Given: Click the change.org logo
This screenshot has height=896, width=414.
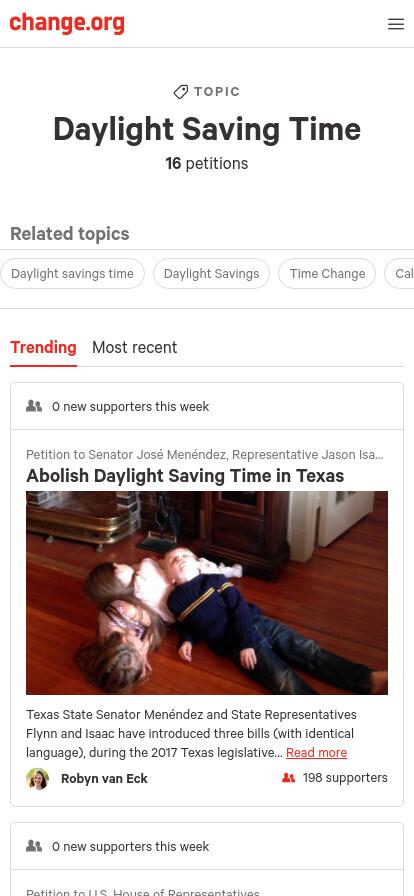Looking at the screenshot, I should 67,23.
